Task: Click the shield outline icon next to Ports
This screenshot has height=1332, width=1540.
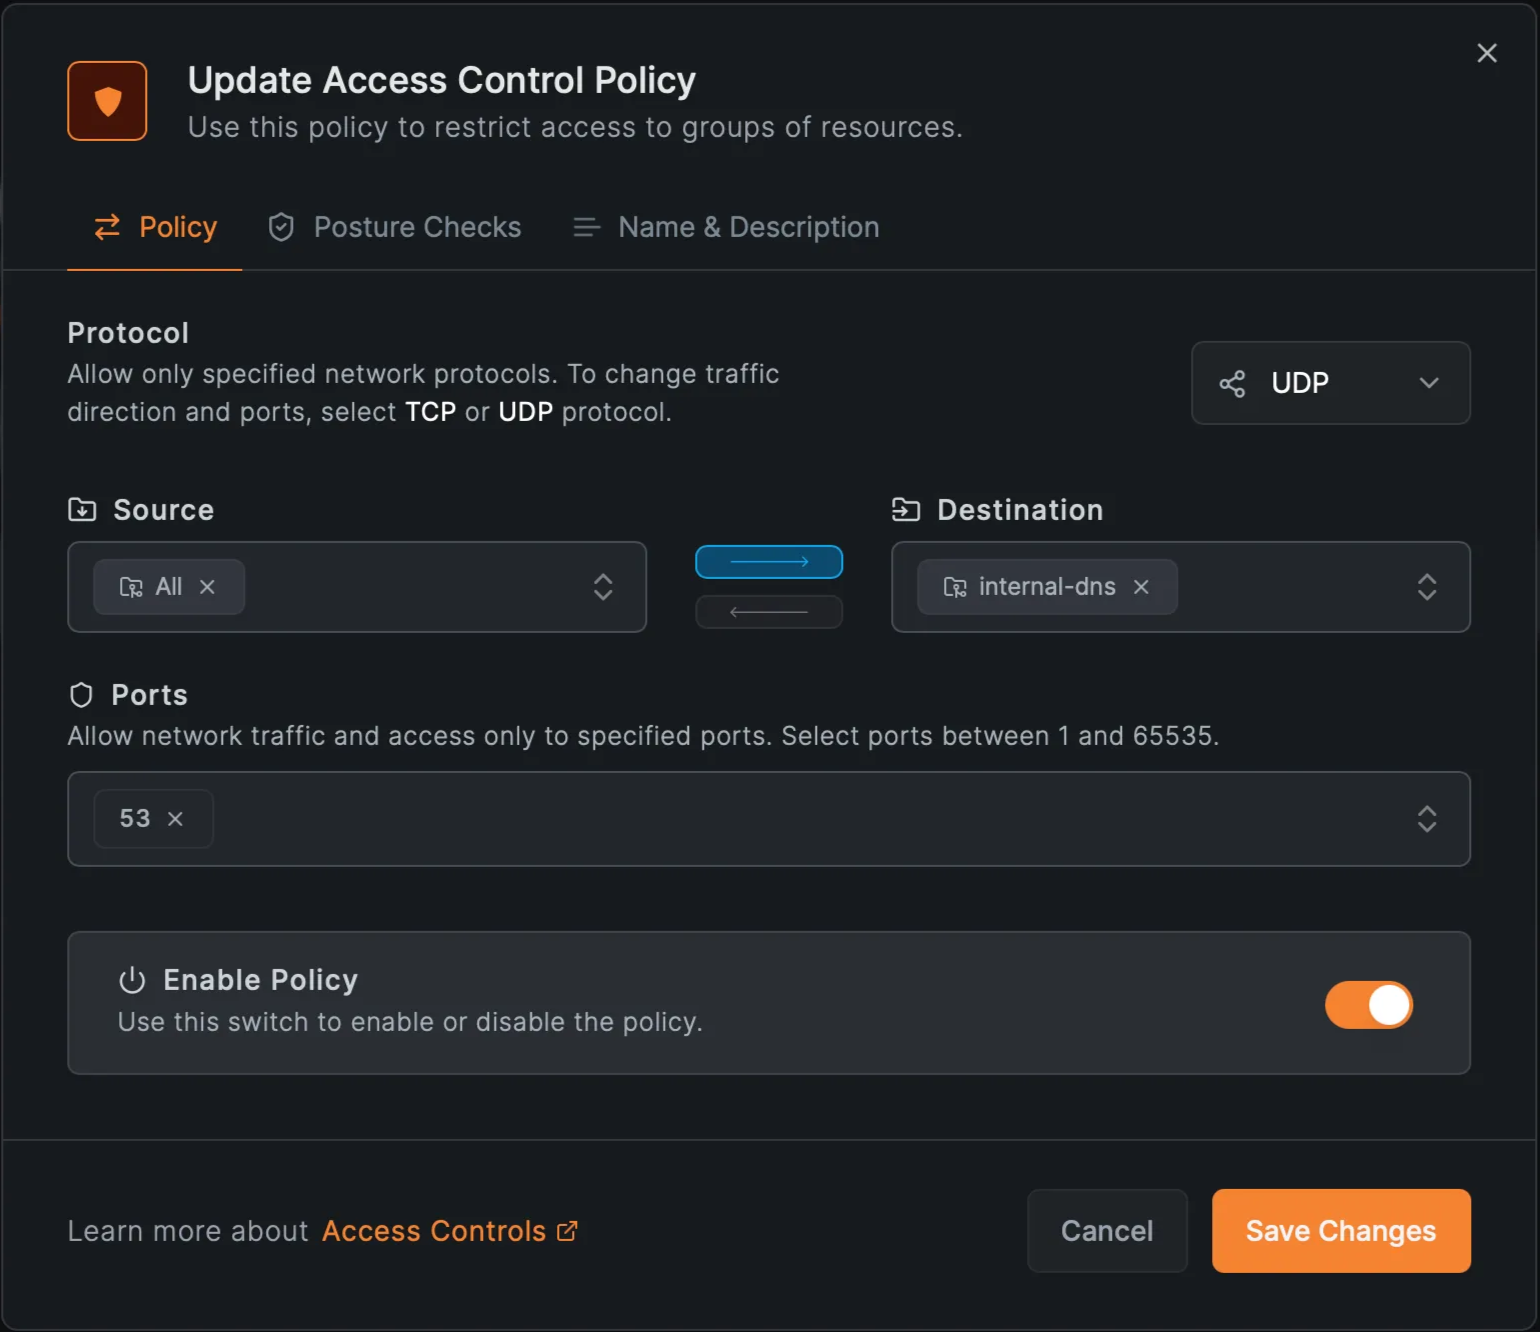Action: tap(81, 694)
